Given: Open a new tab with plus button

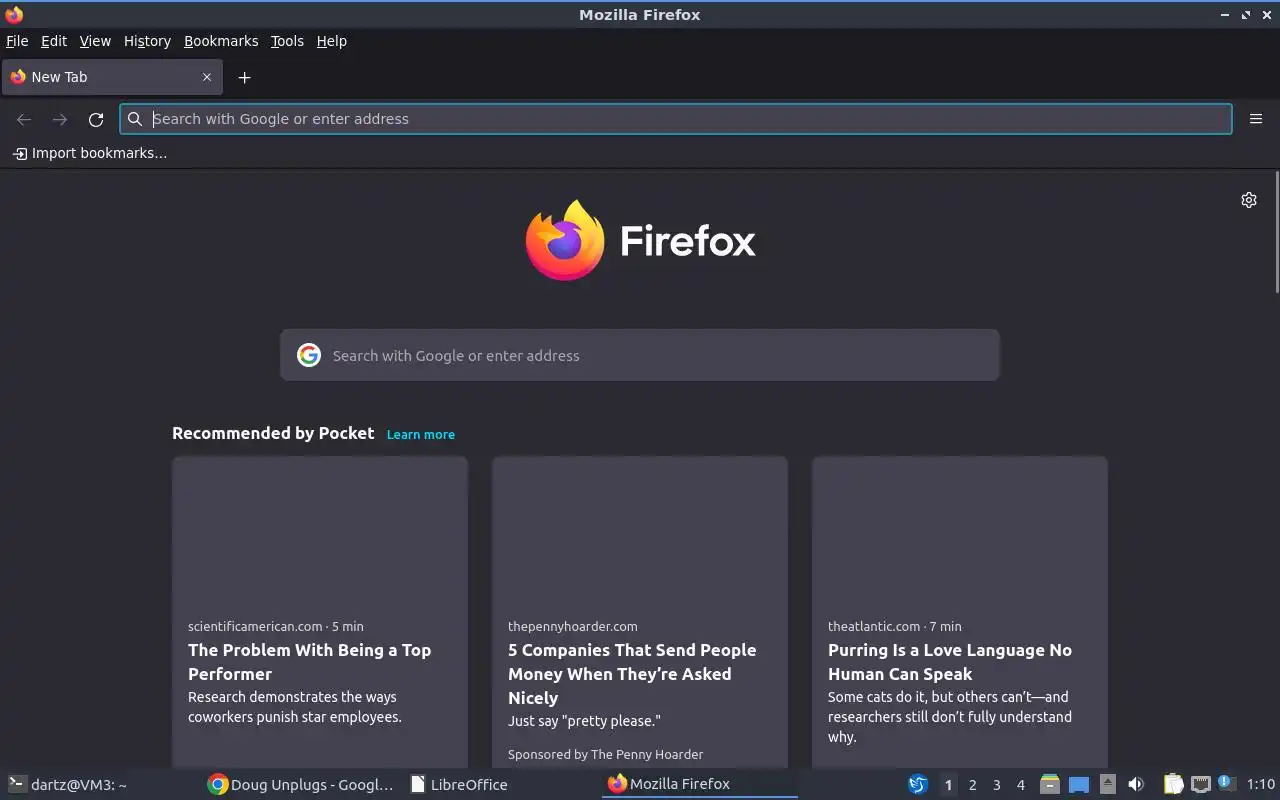Looking at the screenshot, I should click(x=244, y=77).
